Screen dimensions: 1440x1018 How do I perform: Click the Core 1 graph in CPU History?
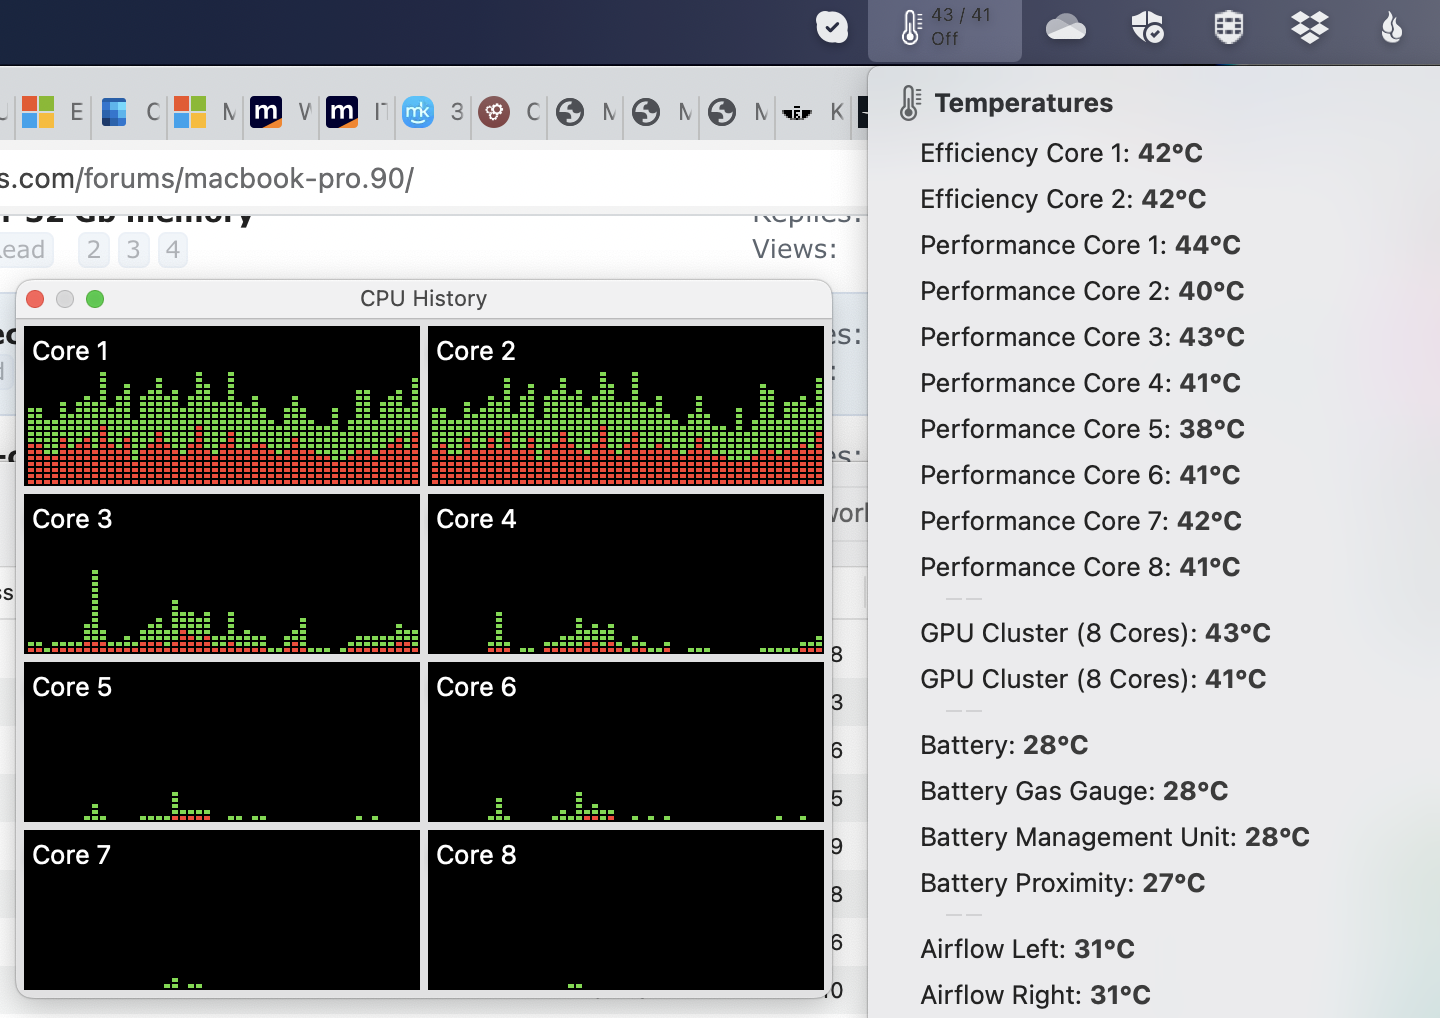coord(222,406)
